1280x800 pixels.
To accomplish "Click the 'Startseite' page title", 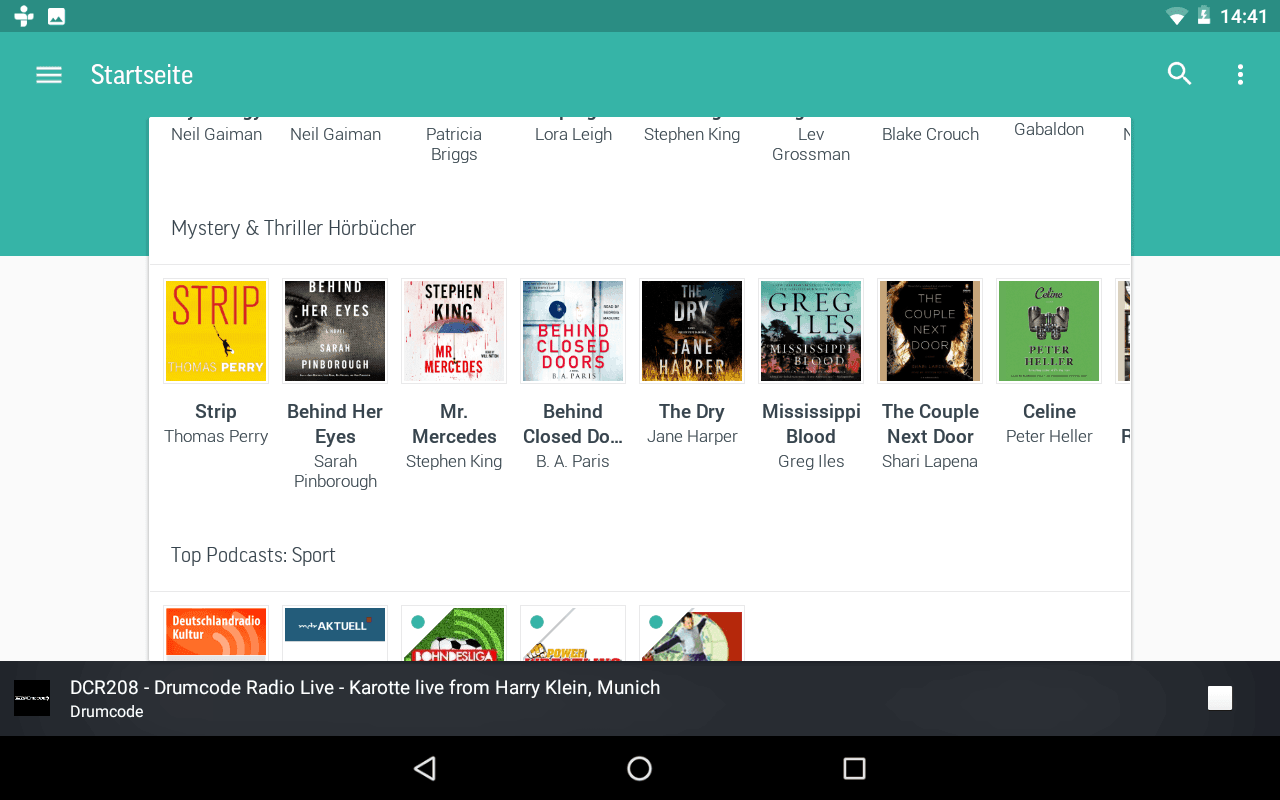I will pos(142,75).
